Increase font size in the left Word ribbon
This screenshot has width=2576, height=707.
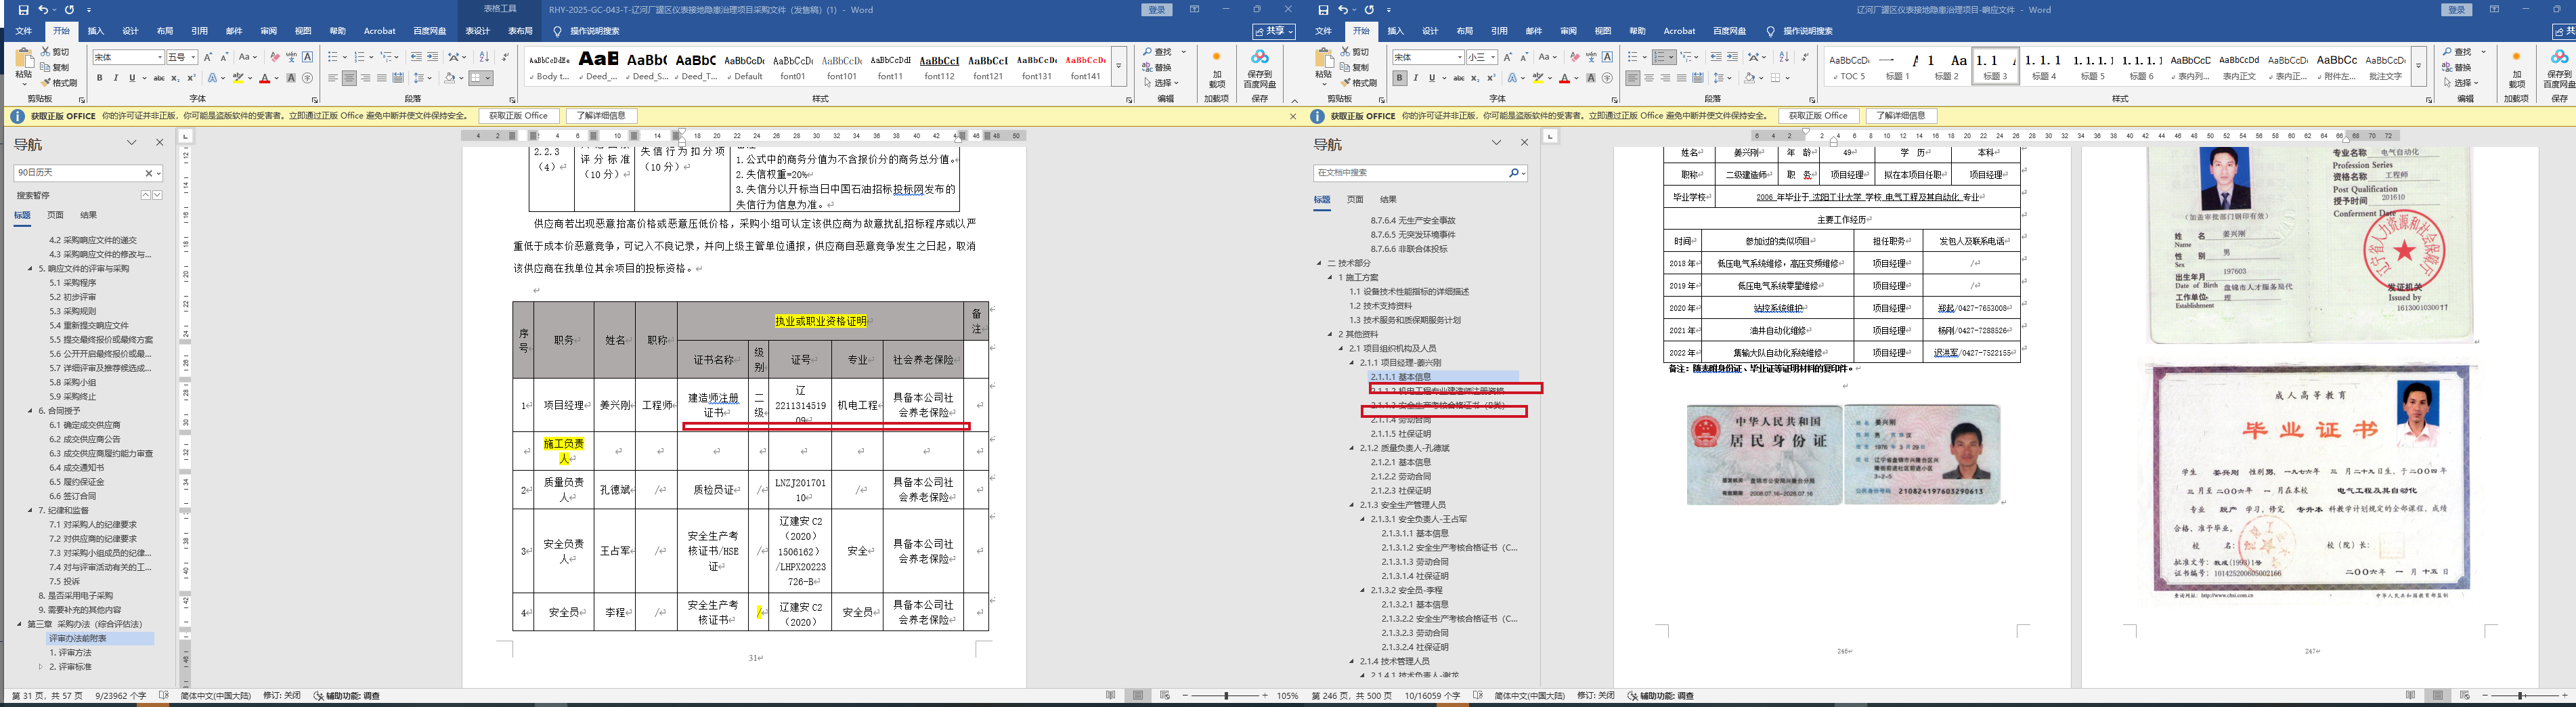(208, 57)
